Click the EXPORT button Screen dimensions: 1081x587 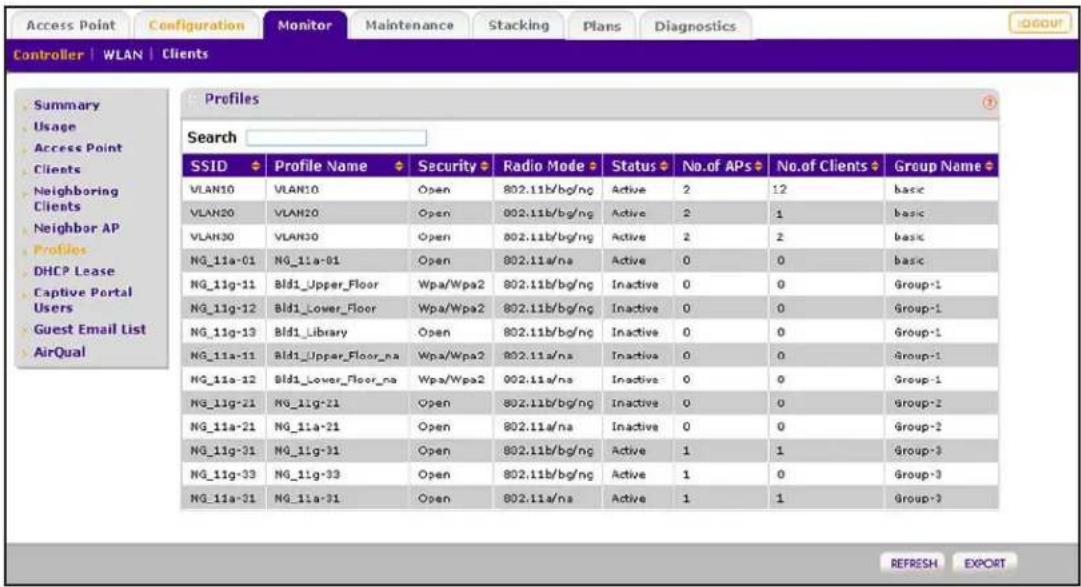984,564
